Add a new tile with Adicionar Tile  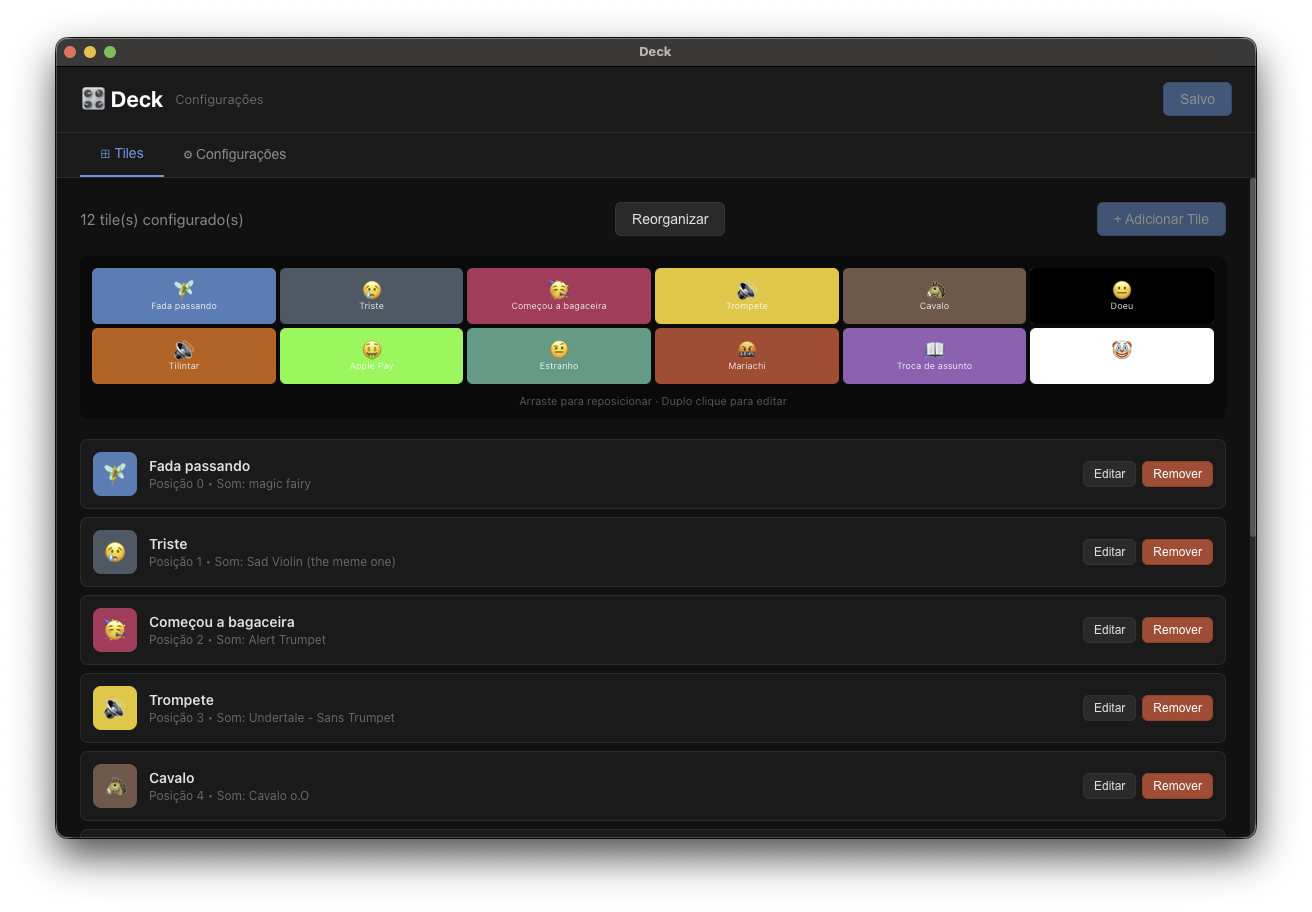tap(1161, 219)
